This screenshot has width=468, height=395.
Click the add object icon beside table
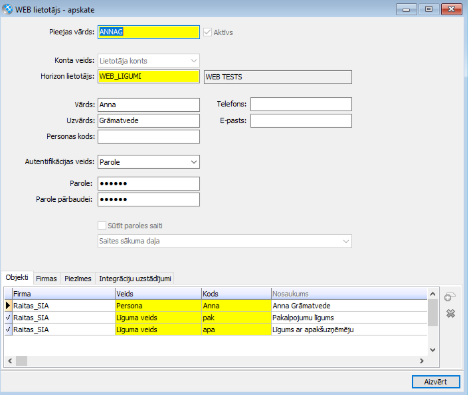(450, 296)
